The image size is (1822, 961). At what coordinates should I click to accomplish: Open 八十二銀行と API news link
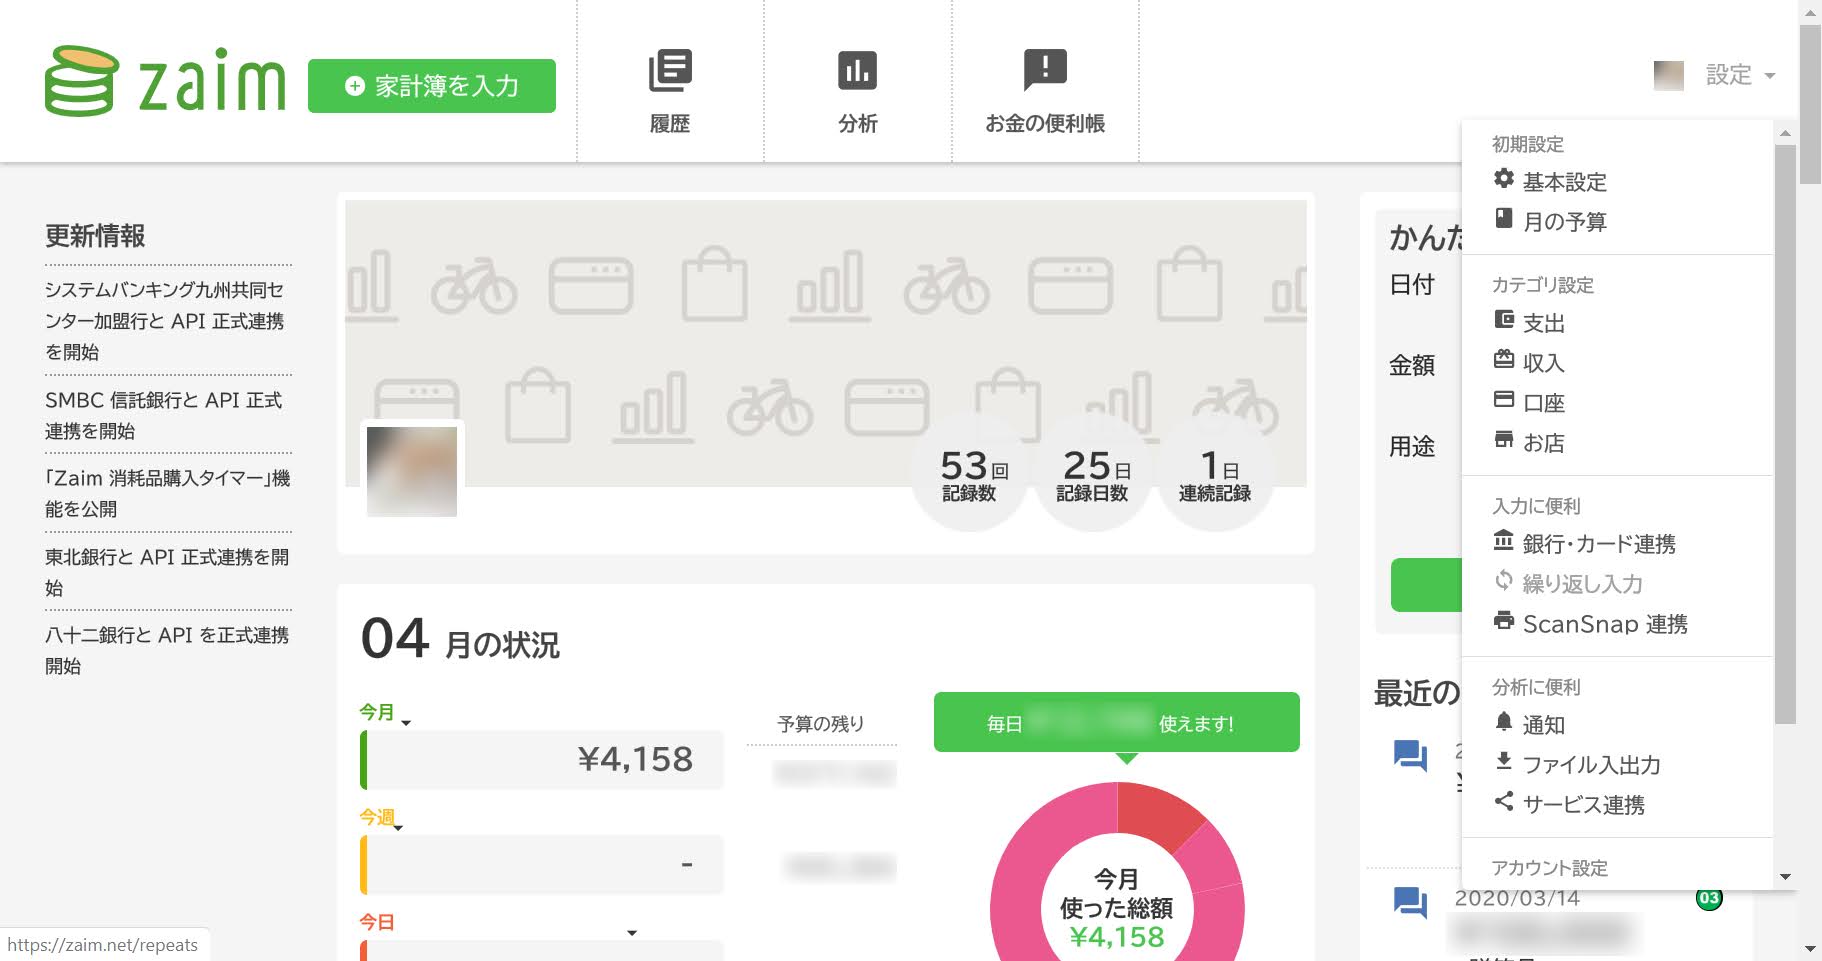(167, 650)
